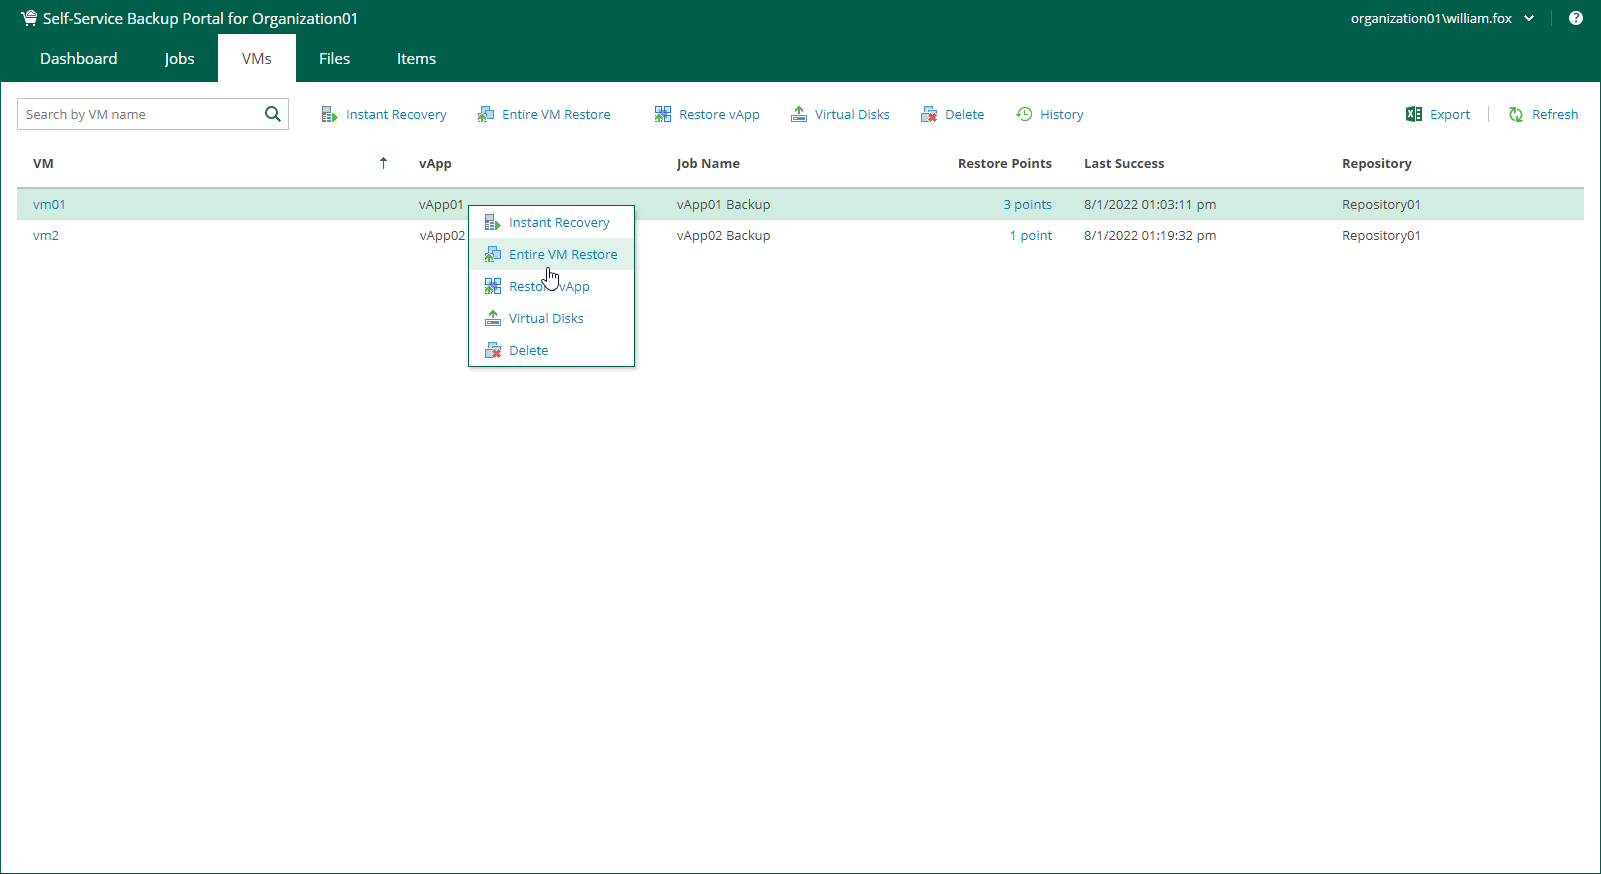1601x874 pixels.
Task: Select the VMs tab
Action: click(x=257, y=58)
